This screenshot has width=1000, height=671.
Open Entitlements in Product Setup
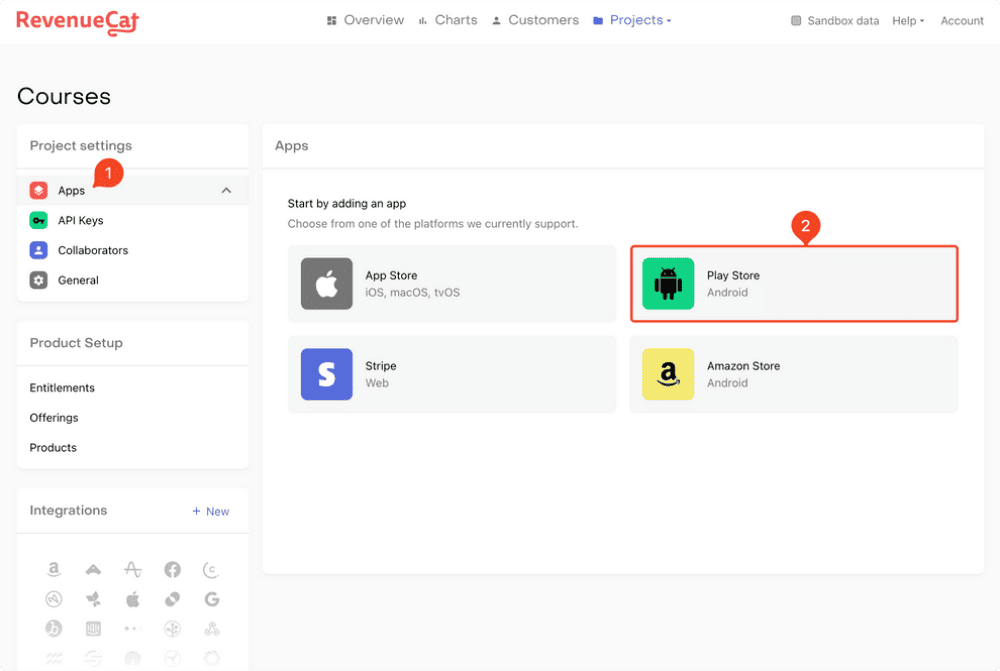tap(62, 388)
